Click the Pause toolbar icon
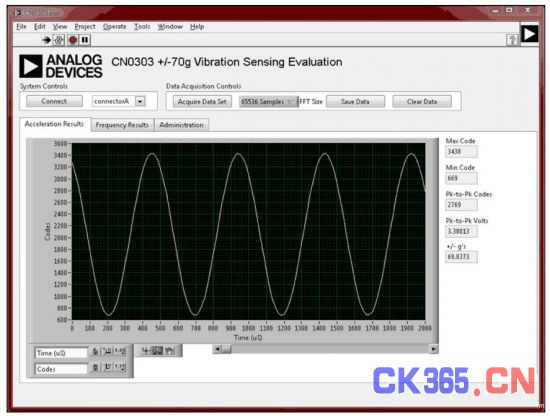Viewport: 550px width, 416px height. (85, 40)
